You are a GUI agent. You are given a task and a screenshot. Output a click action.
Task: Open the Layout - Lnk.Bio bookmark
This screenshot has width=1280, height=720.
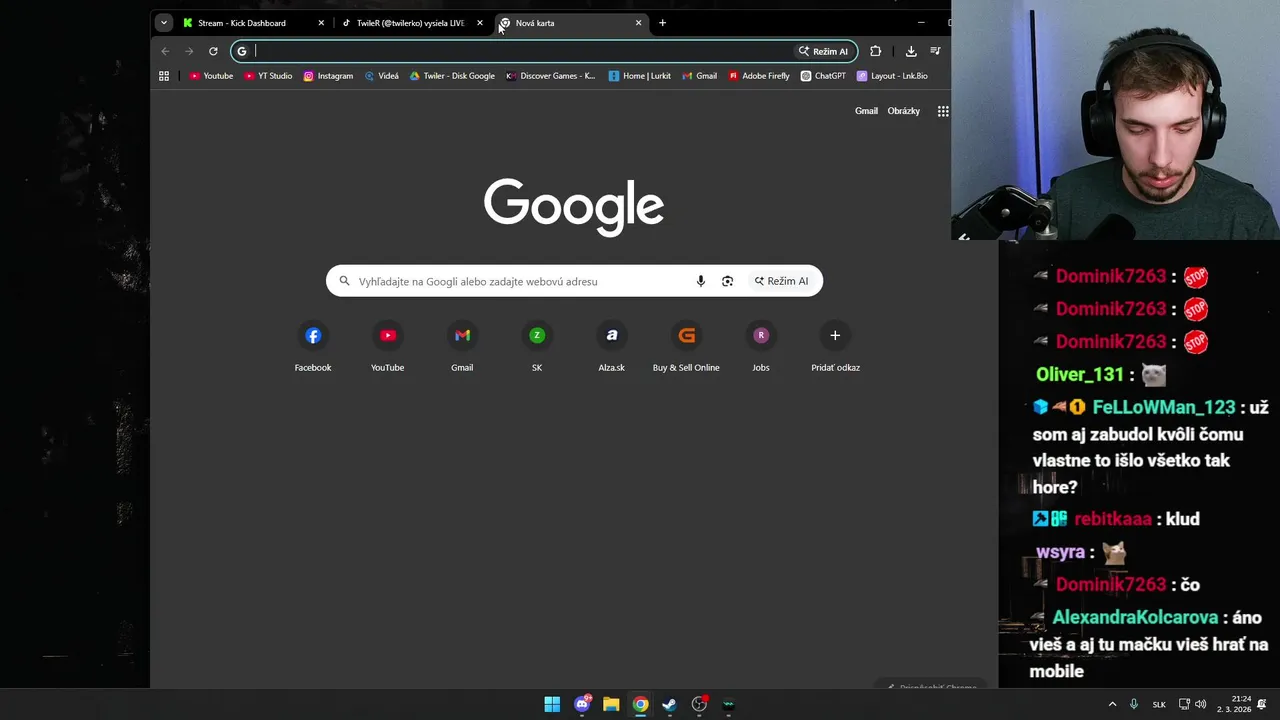pyautogui.click(x=892, y=76)
